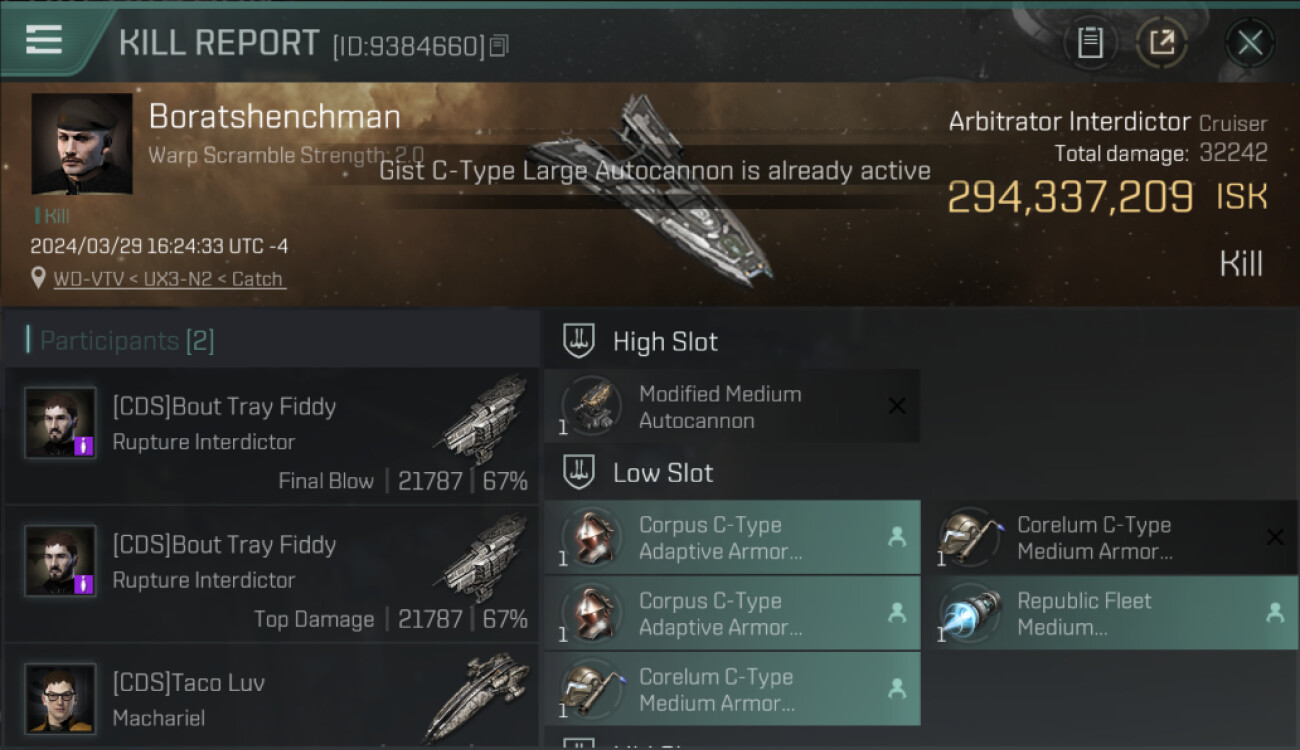The height and width of the screenshot is (750, 1300).
Task: Select the first Corpus C-Type Adaptive Armor item
Action: click(x=732, y=538)
